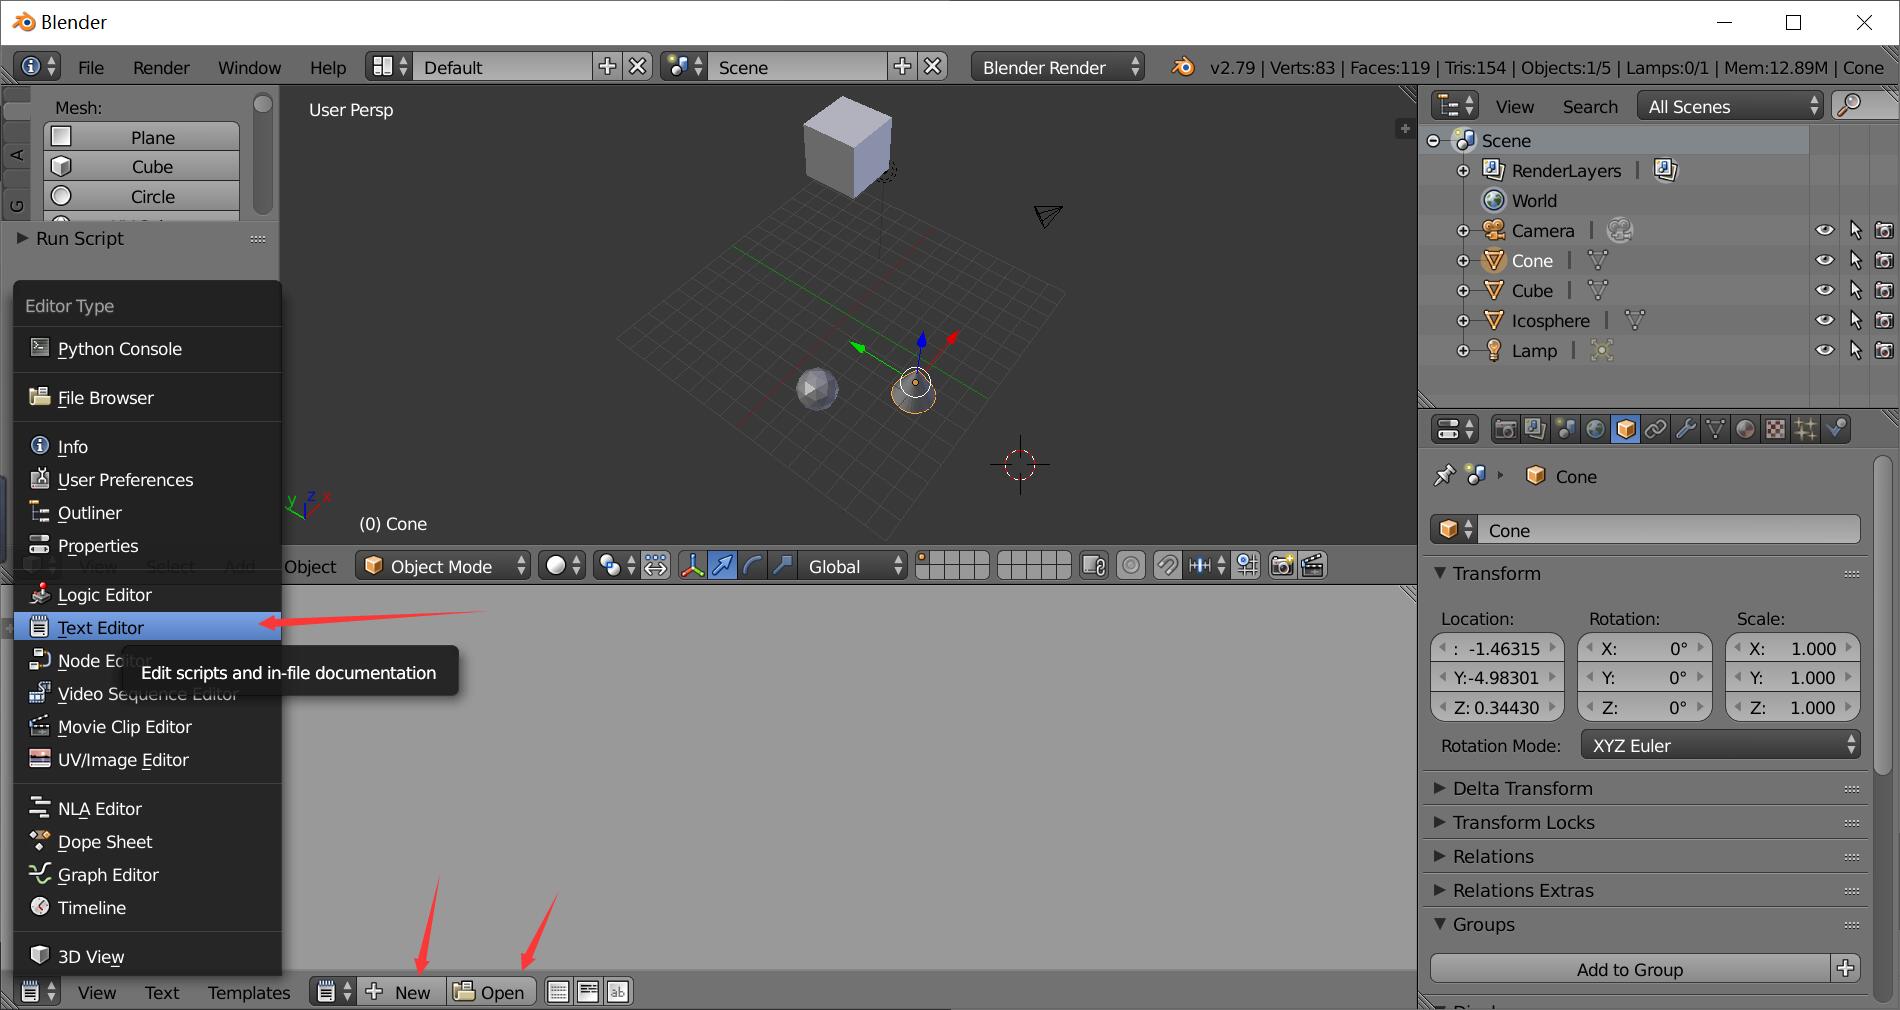
Task: Expand the Transform Locks panel
Action: 1523,822
